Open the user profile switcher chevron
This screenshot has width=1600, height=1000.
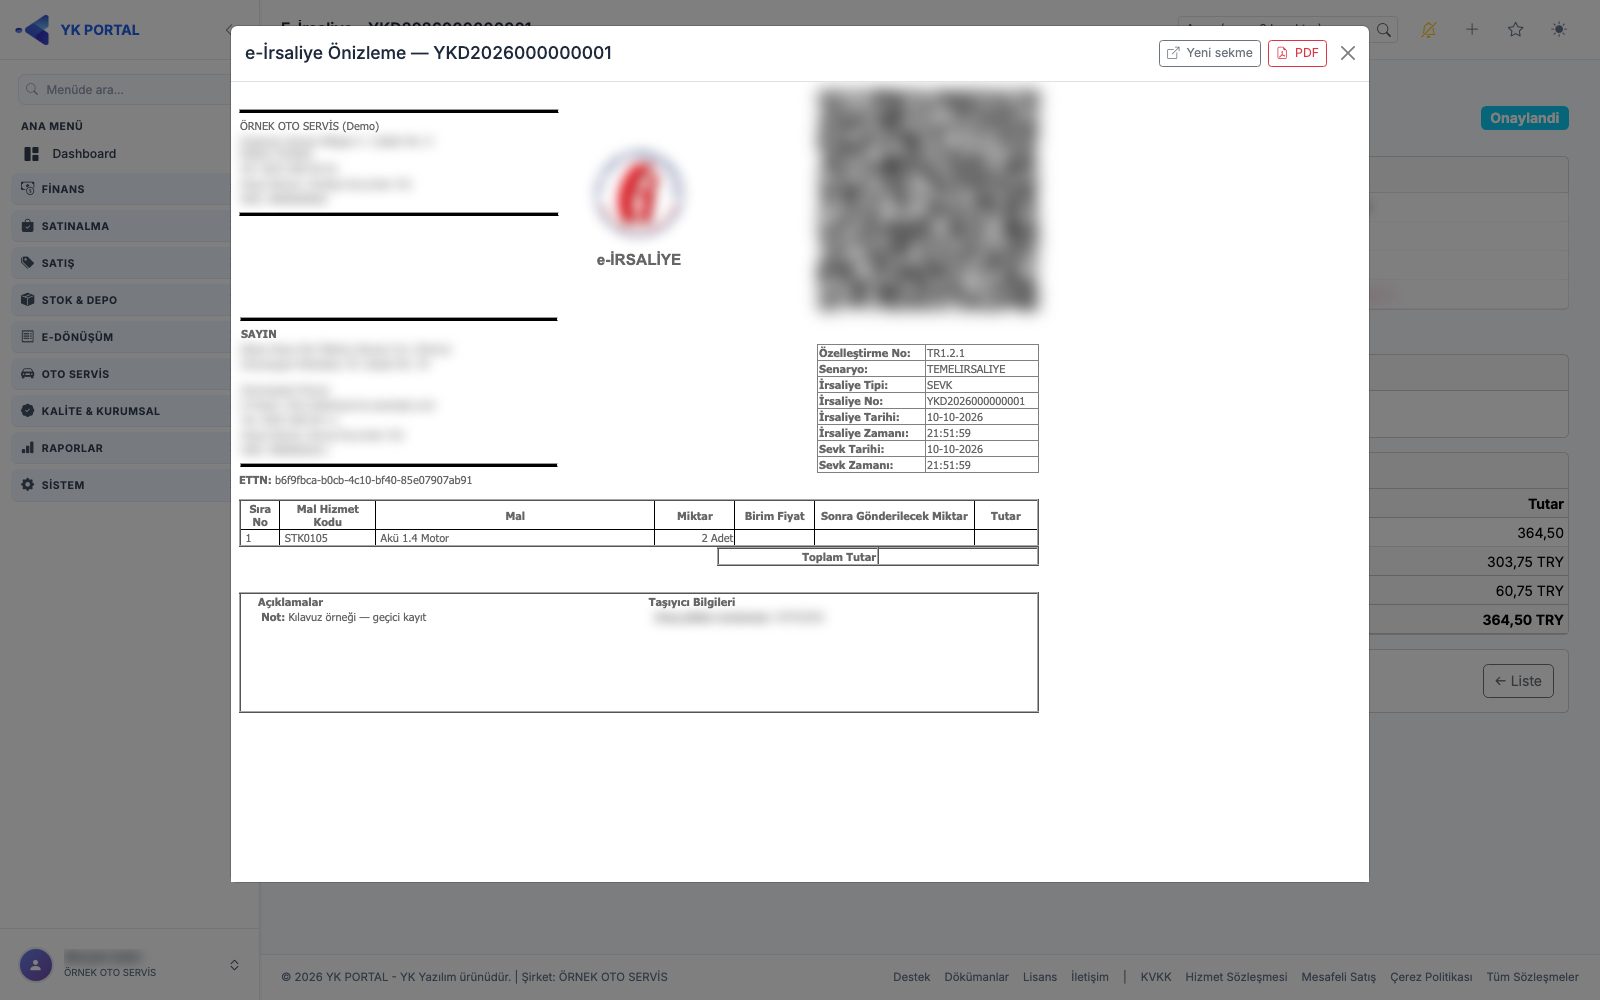click(x=234, y=965)
